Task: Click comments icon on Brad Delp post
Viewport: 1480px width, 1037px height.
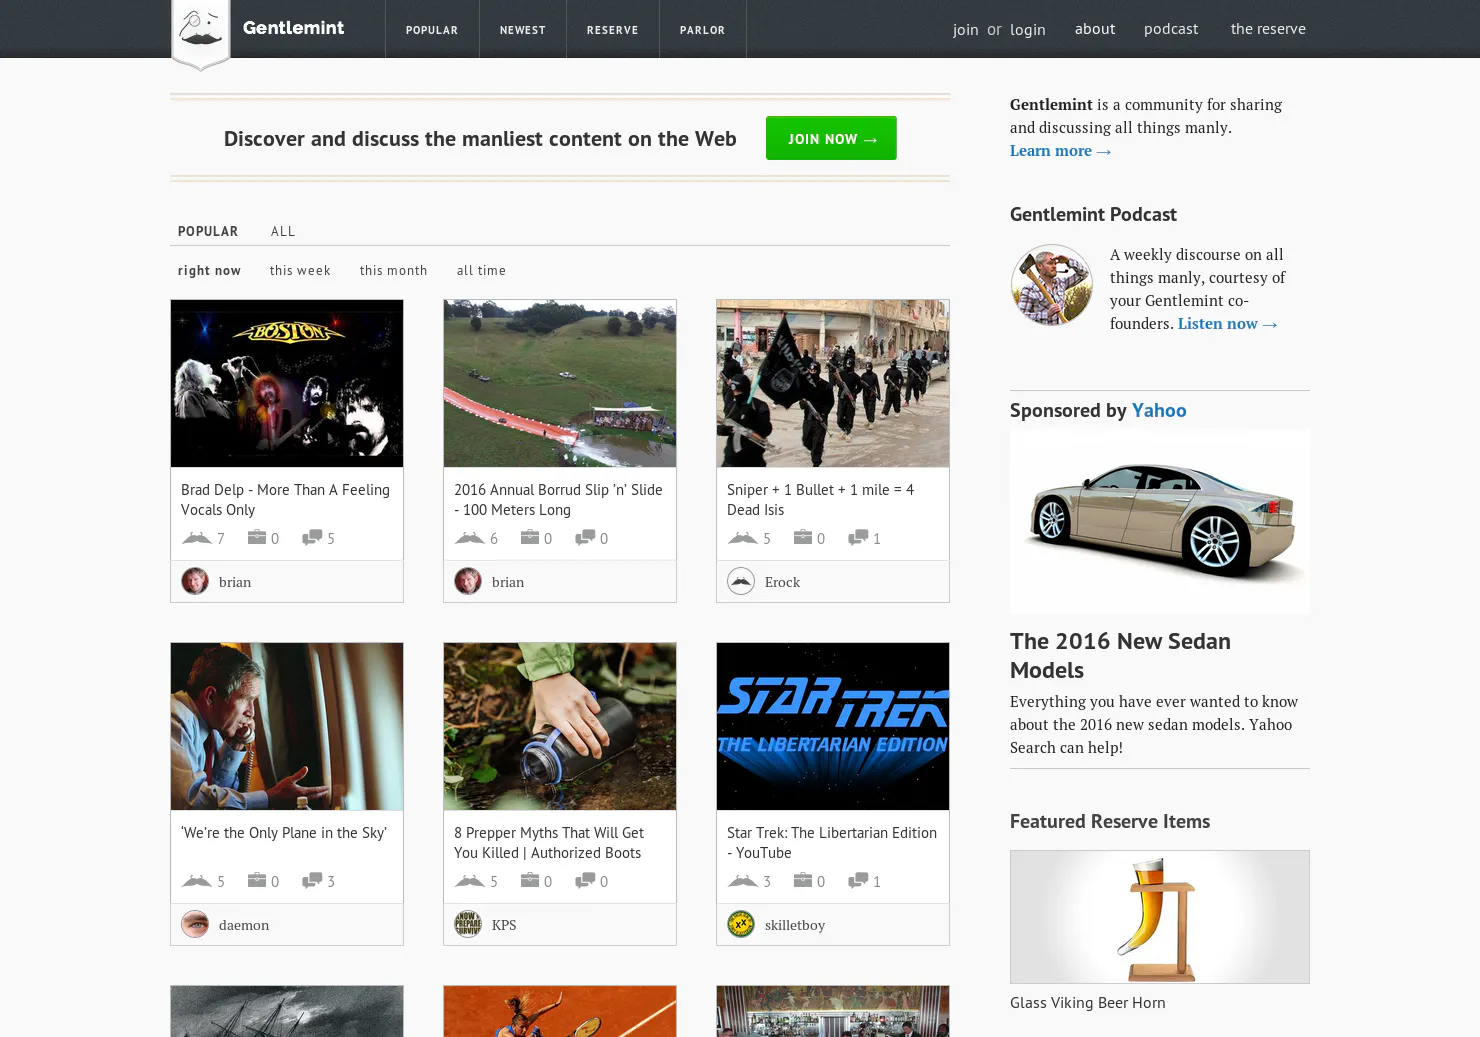Action: 312,537
